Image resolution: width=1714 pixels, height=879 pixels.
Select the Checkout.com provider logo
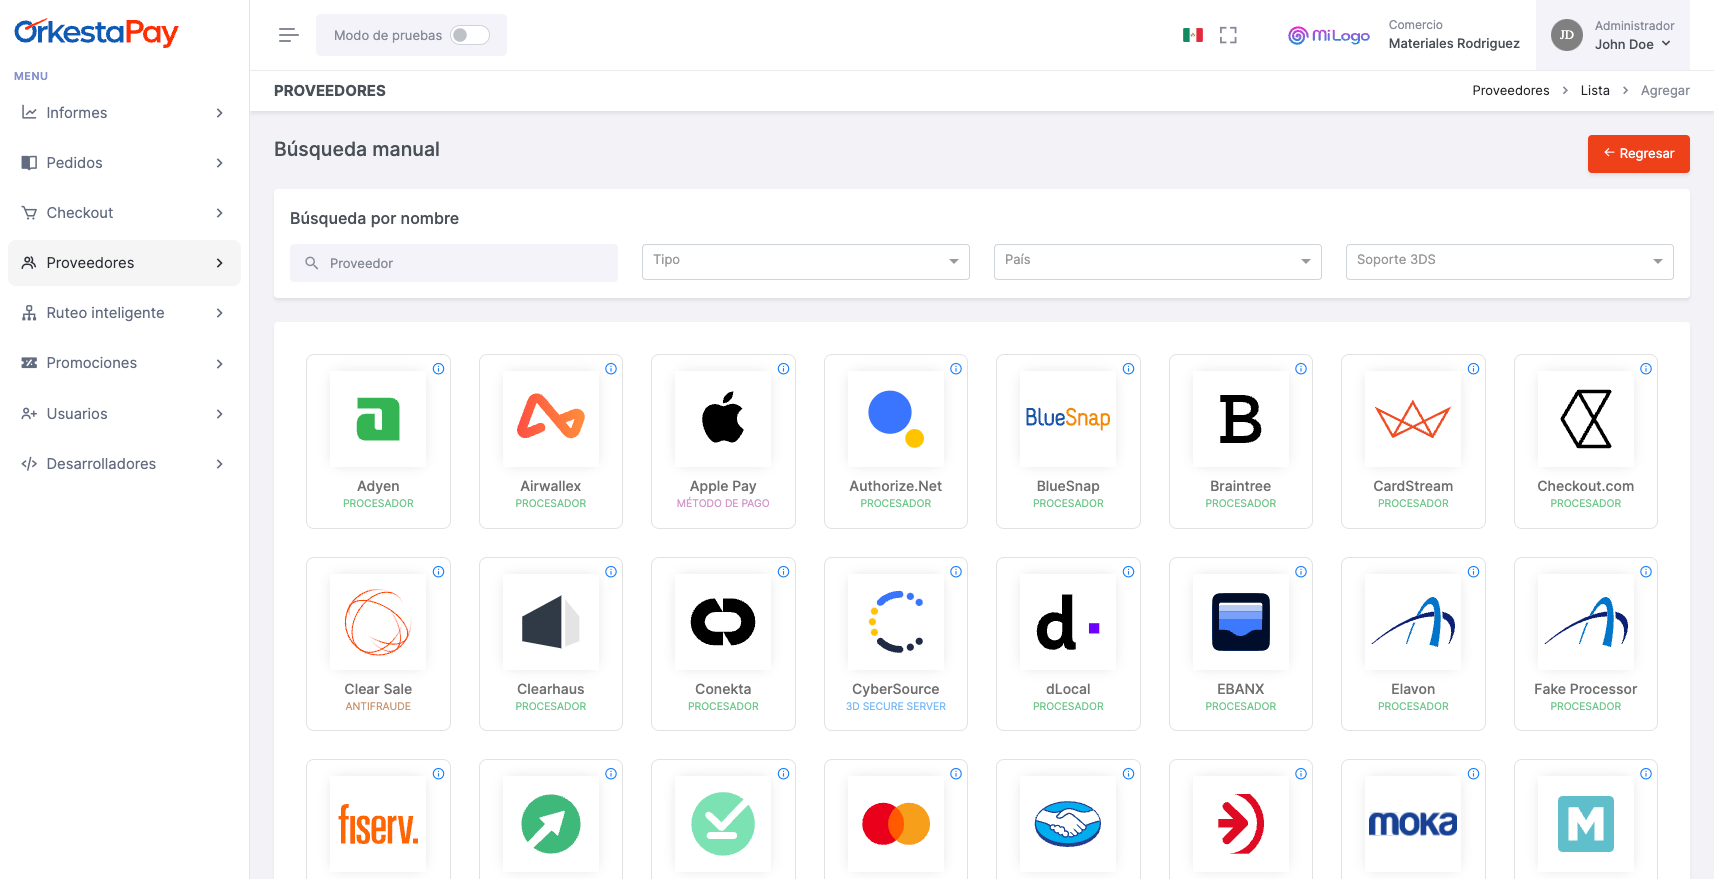coord(1586,419)
